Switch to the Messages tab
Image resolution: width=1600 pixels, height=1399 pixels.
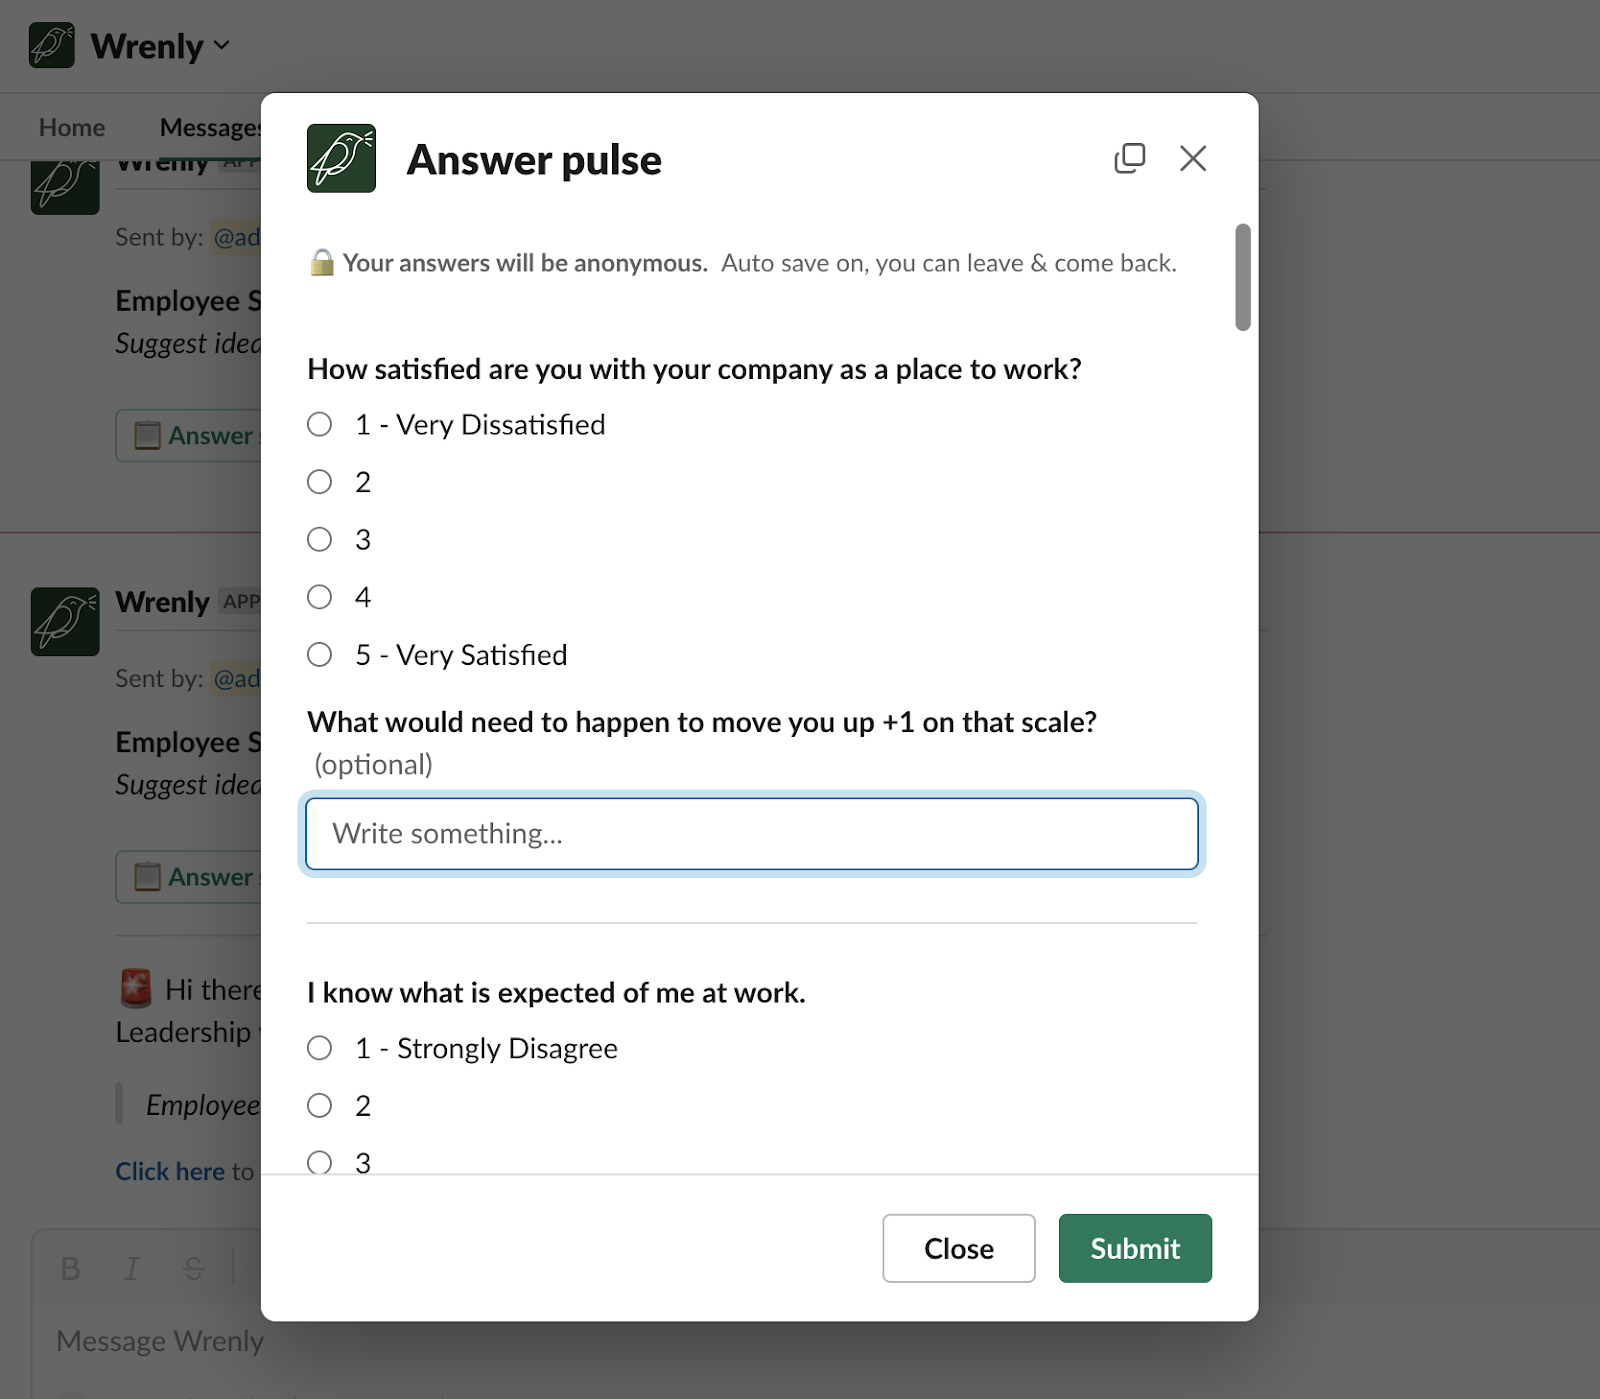click(x=210, y=127)
